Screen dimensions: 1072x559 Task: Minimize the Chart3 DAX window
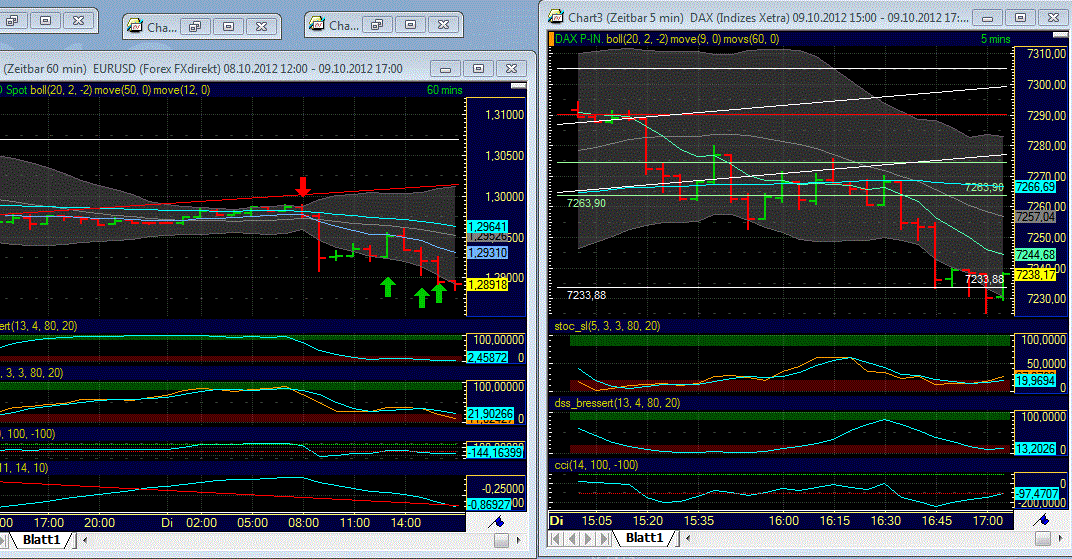988,17
